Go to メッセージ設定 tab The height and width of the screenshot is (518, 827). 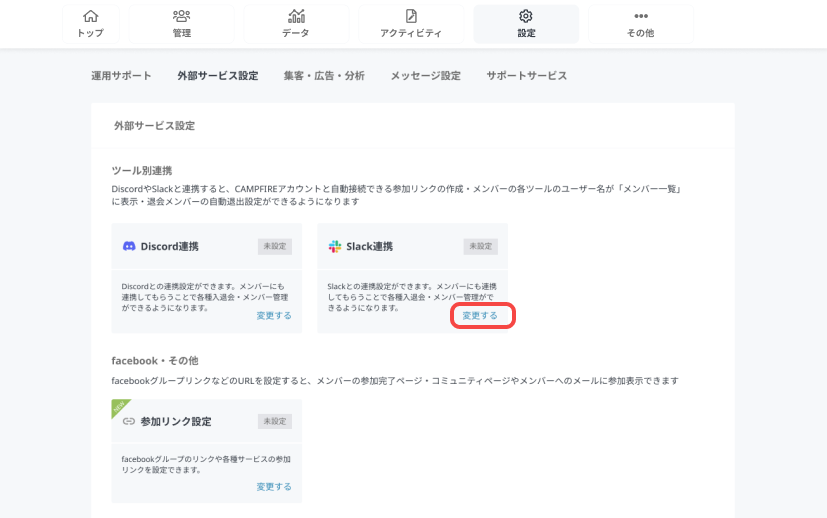pyautogui.click(x=425, y=76)
